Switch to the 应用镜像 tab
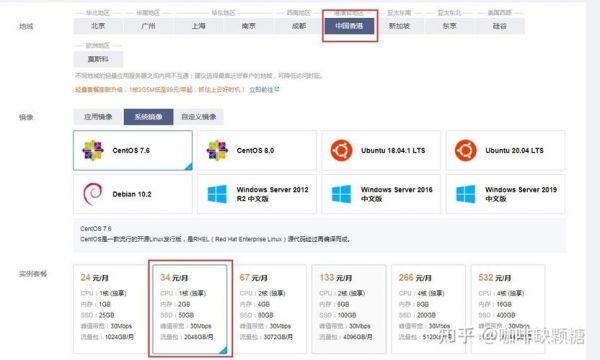 (x=98, y=117)
